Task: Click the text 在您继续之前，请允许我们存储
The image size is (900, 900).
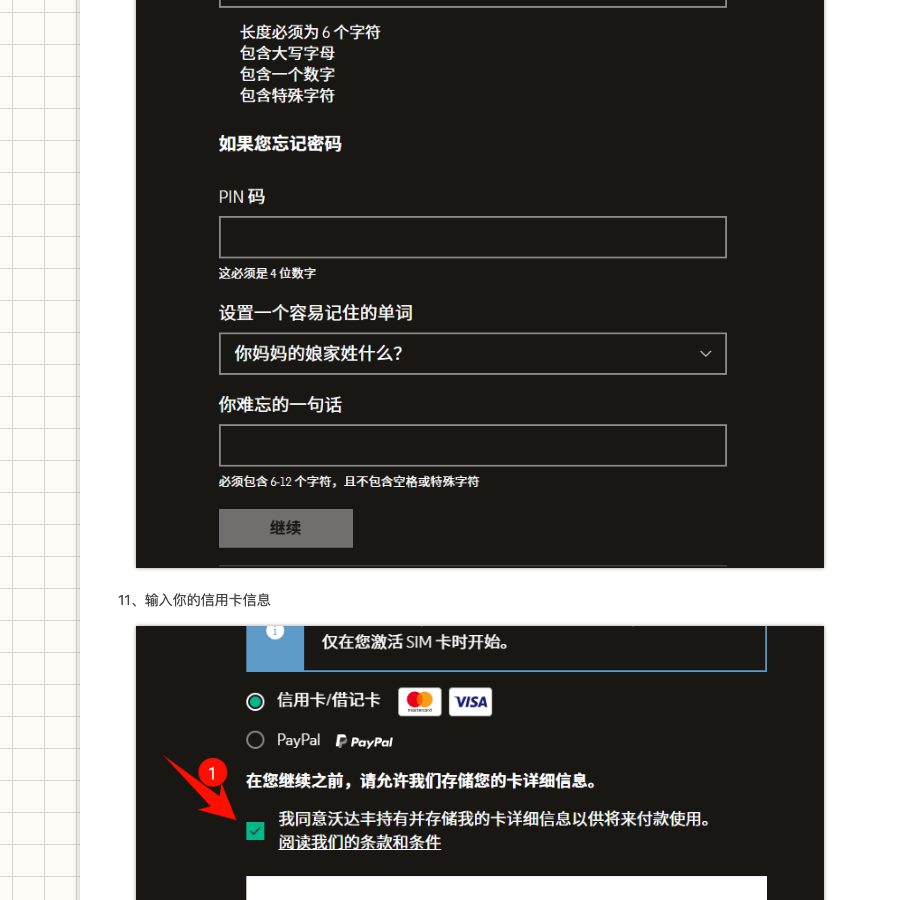Action: coord(422,781)
